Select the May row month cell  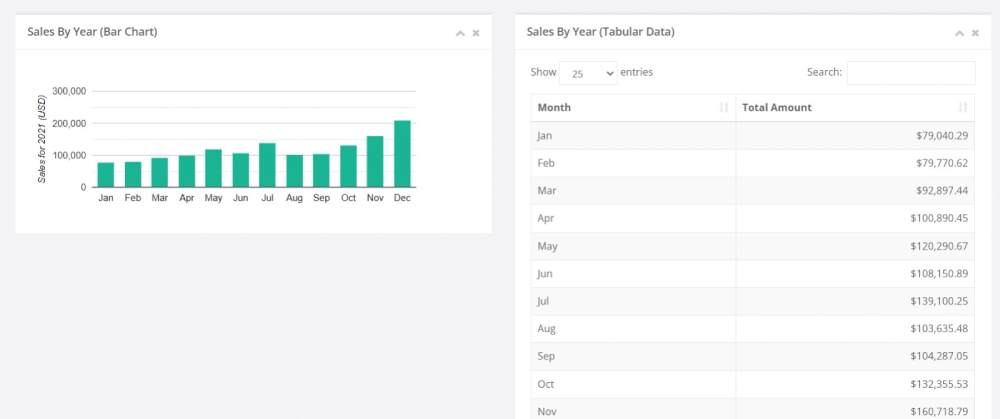tap(633, 246)
